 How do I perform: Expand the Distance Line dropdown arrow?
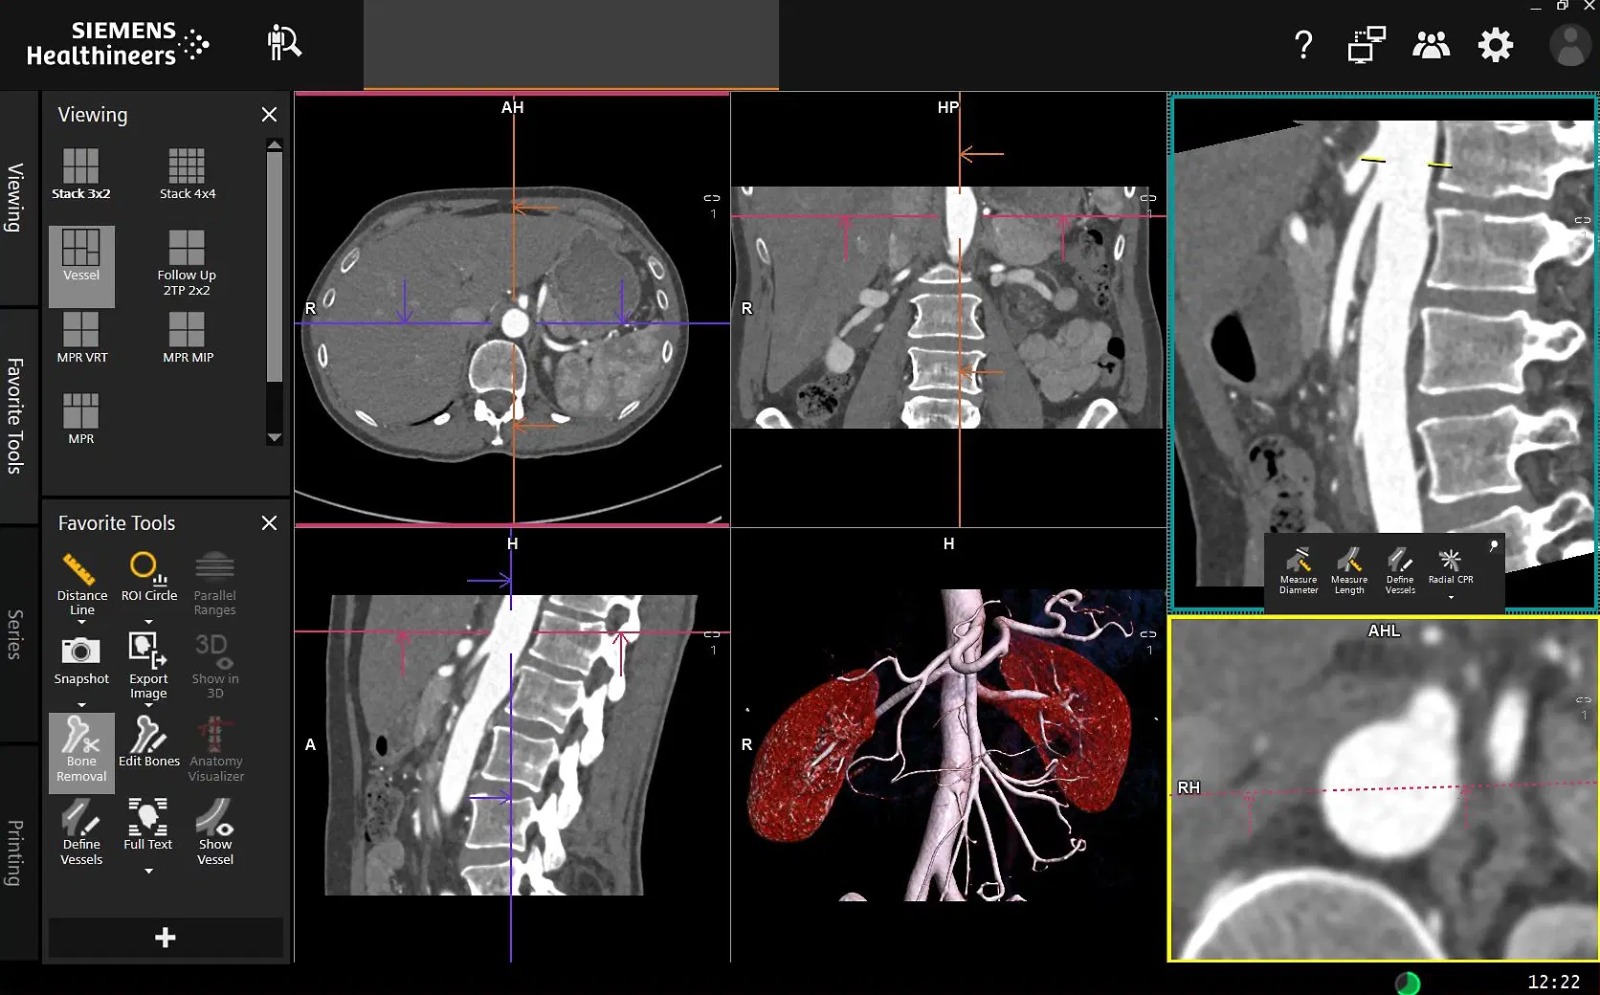[82, 622]
